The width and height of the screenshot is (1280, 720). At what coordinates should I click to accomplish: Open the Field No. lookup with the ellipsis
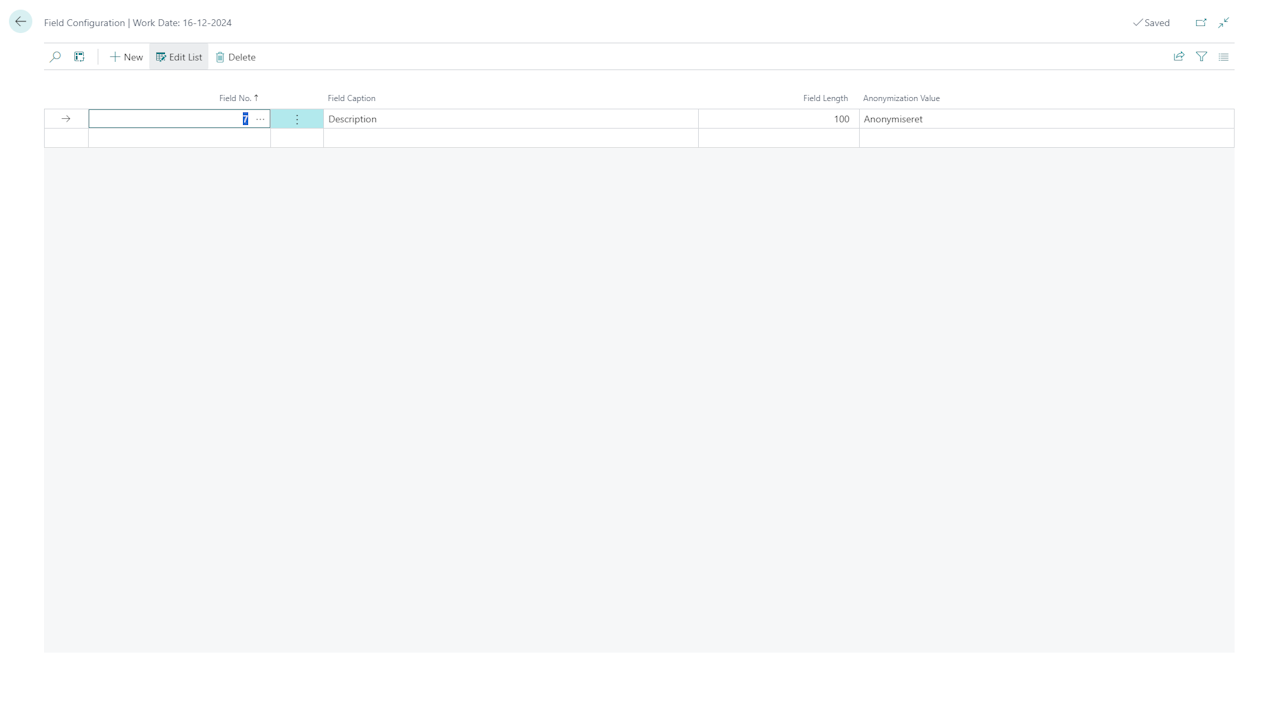click(x=259, y=118)
